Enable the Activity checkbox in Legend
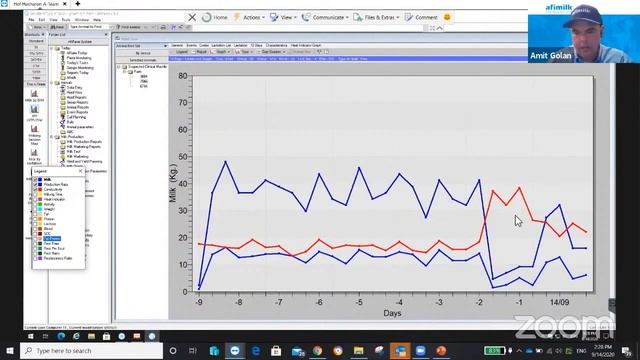The width and height of the screenshot is (640, 360). [x=35, y=204]
